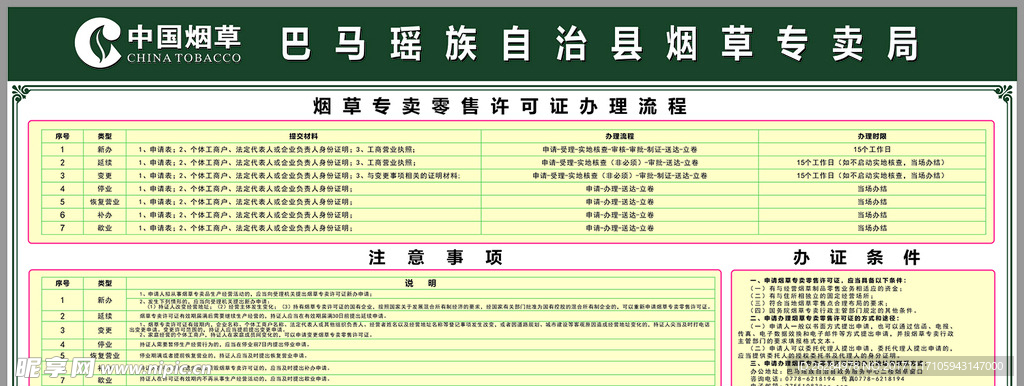Click '当场办结' in the 恢复营业 row
The image size is (1024, 386).
coord(872,202)
